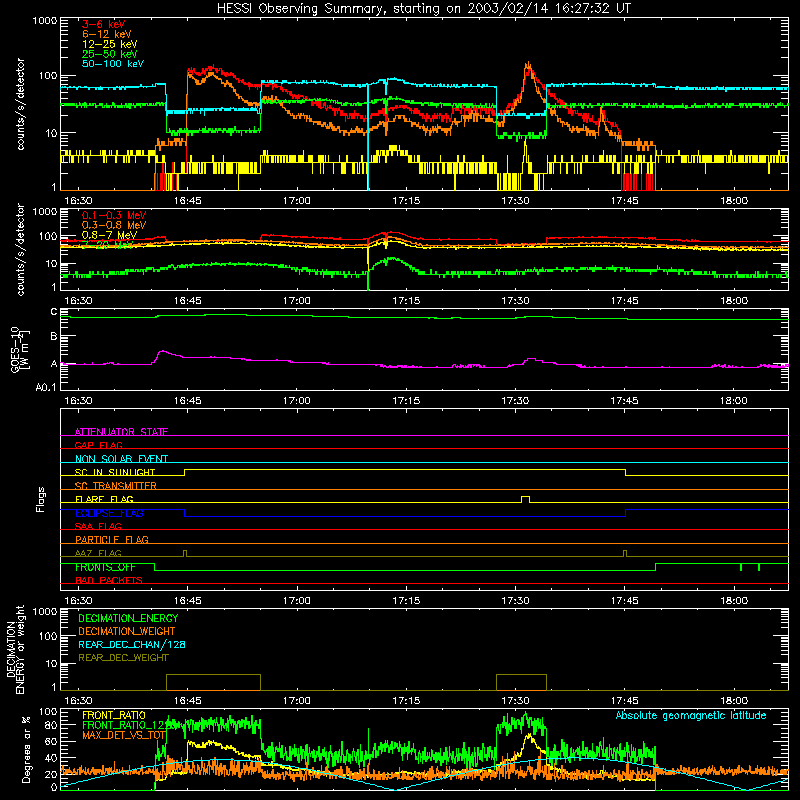800x800 pixels.
Task: Click the A0.1 label on GOES axis
Action: pos(46,387)
